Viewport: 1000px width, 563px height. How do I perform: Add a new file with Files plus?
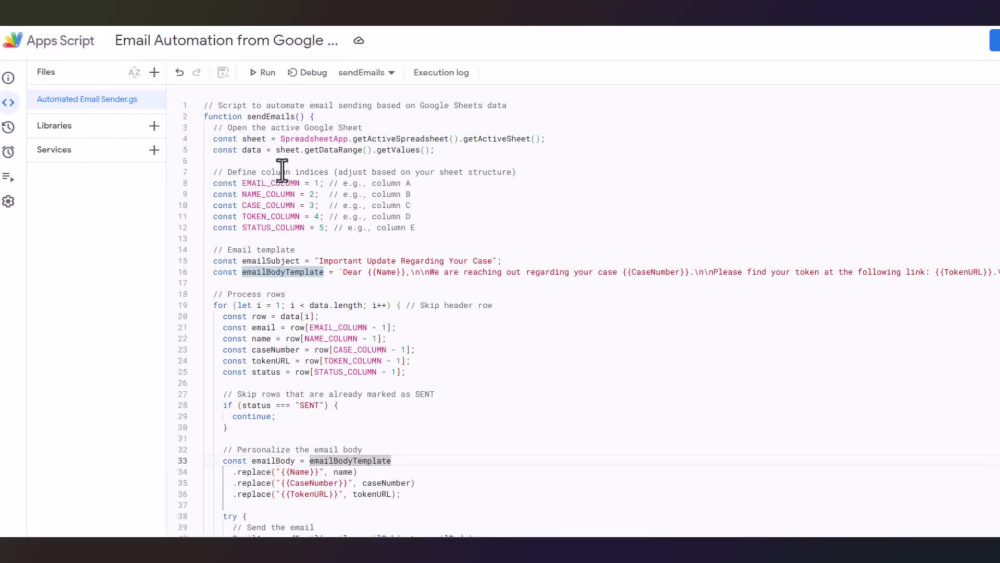coord(154,72)
